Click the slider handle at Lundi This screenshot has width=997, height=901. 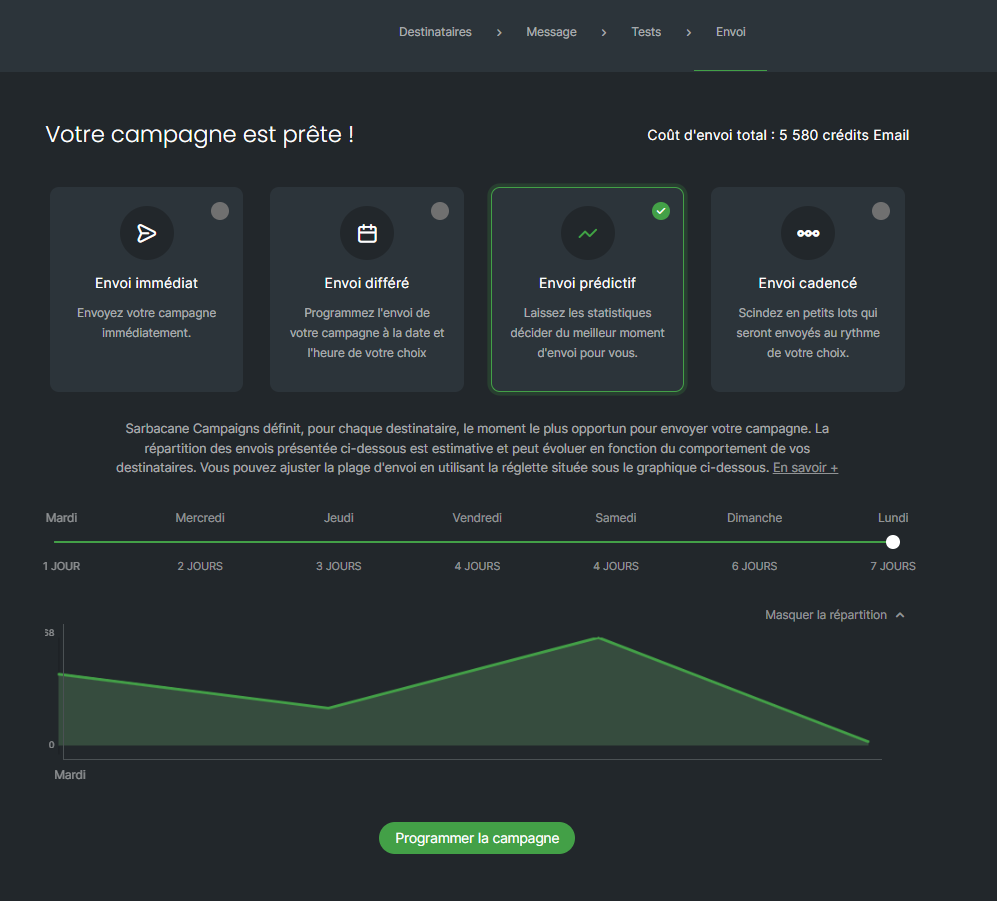[893, 542]
